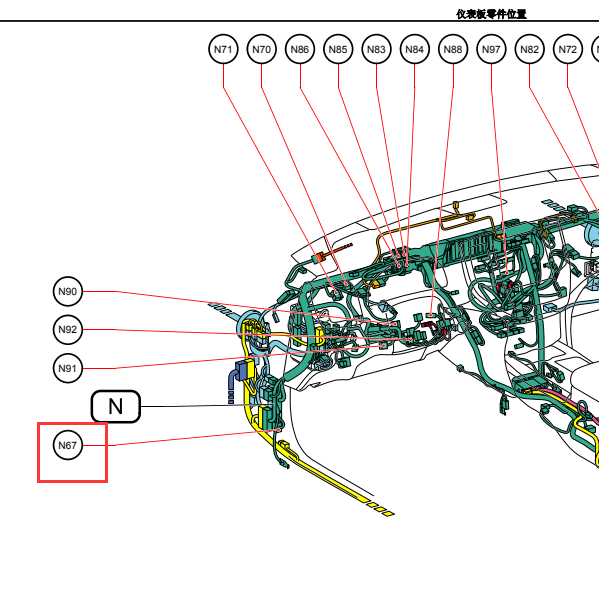Select the N82 connector label

[x=529, y=49]
